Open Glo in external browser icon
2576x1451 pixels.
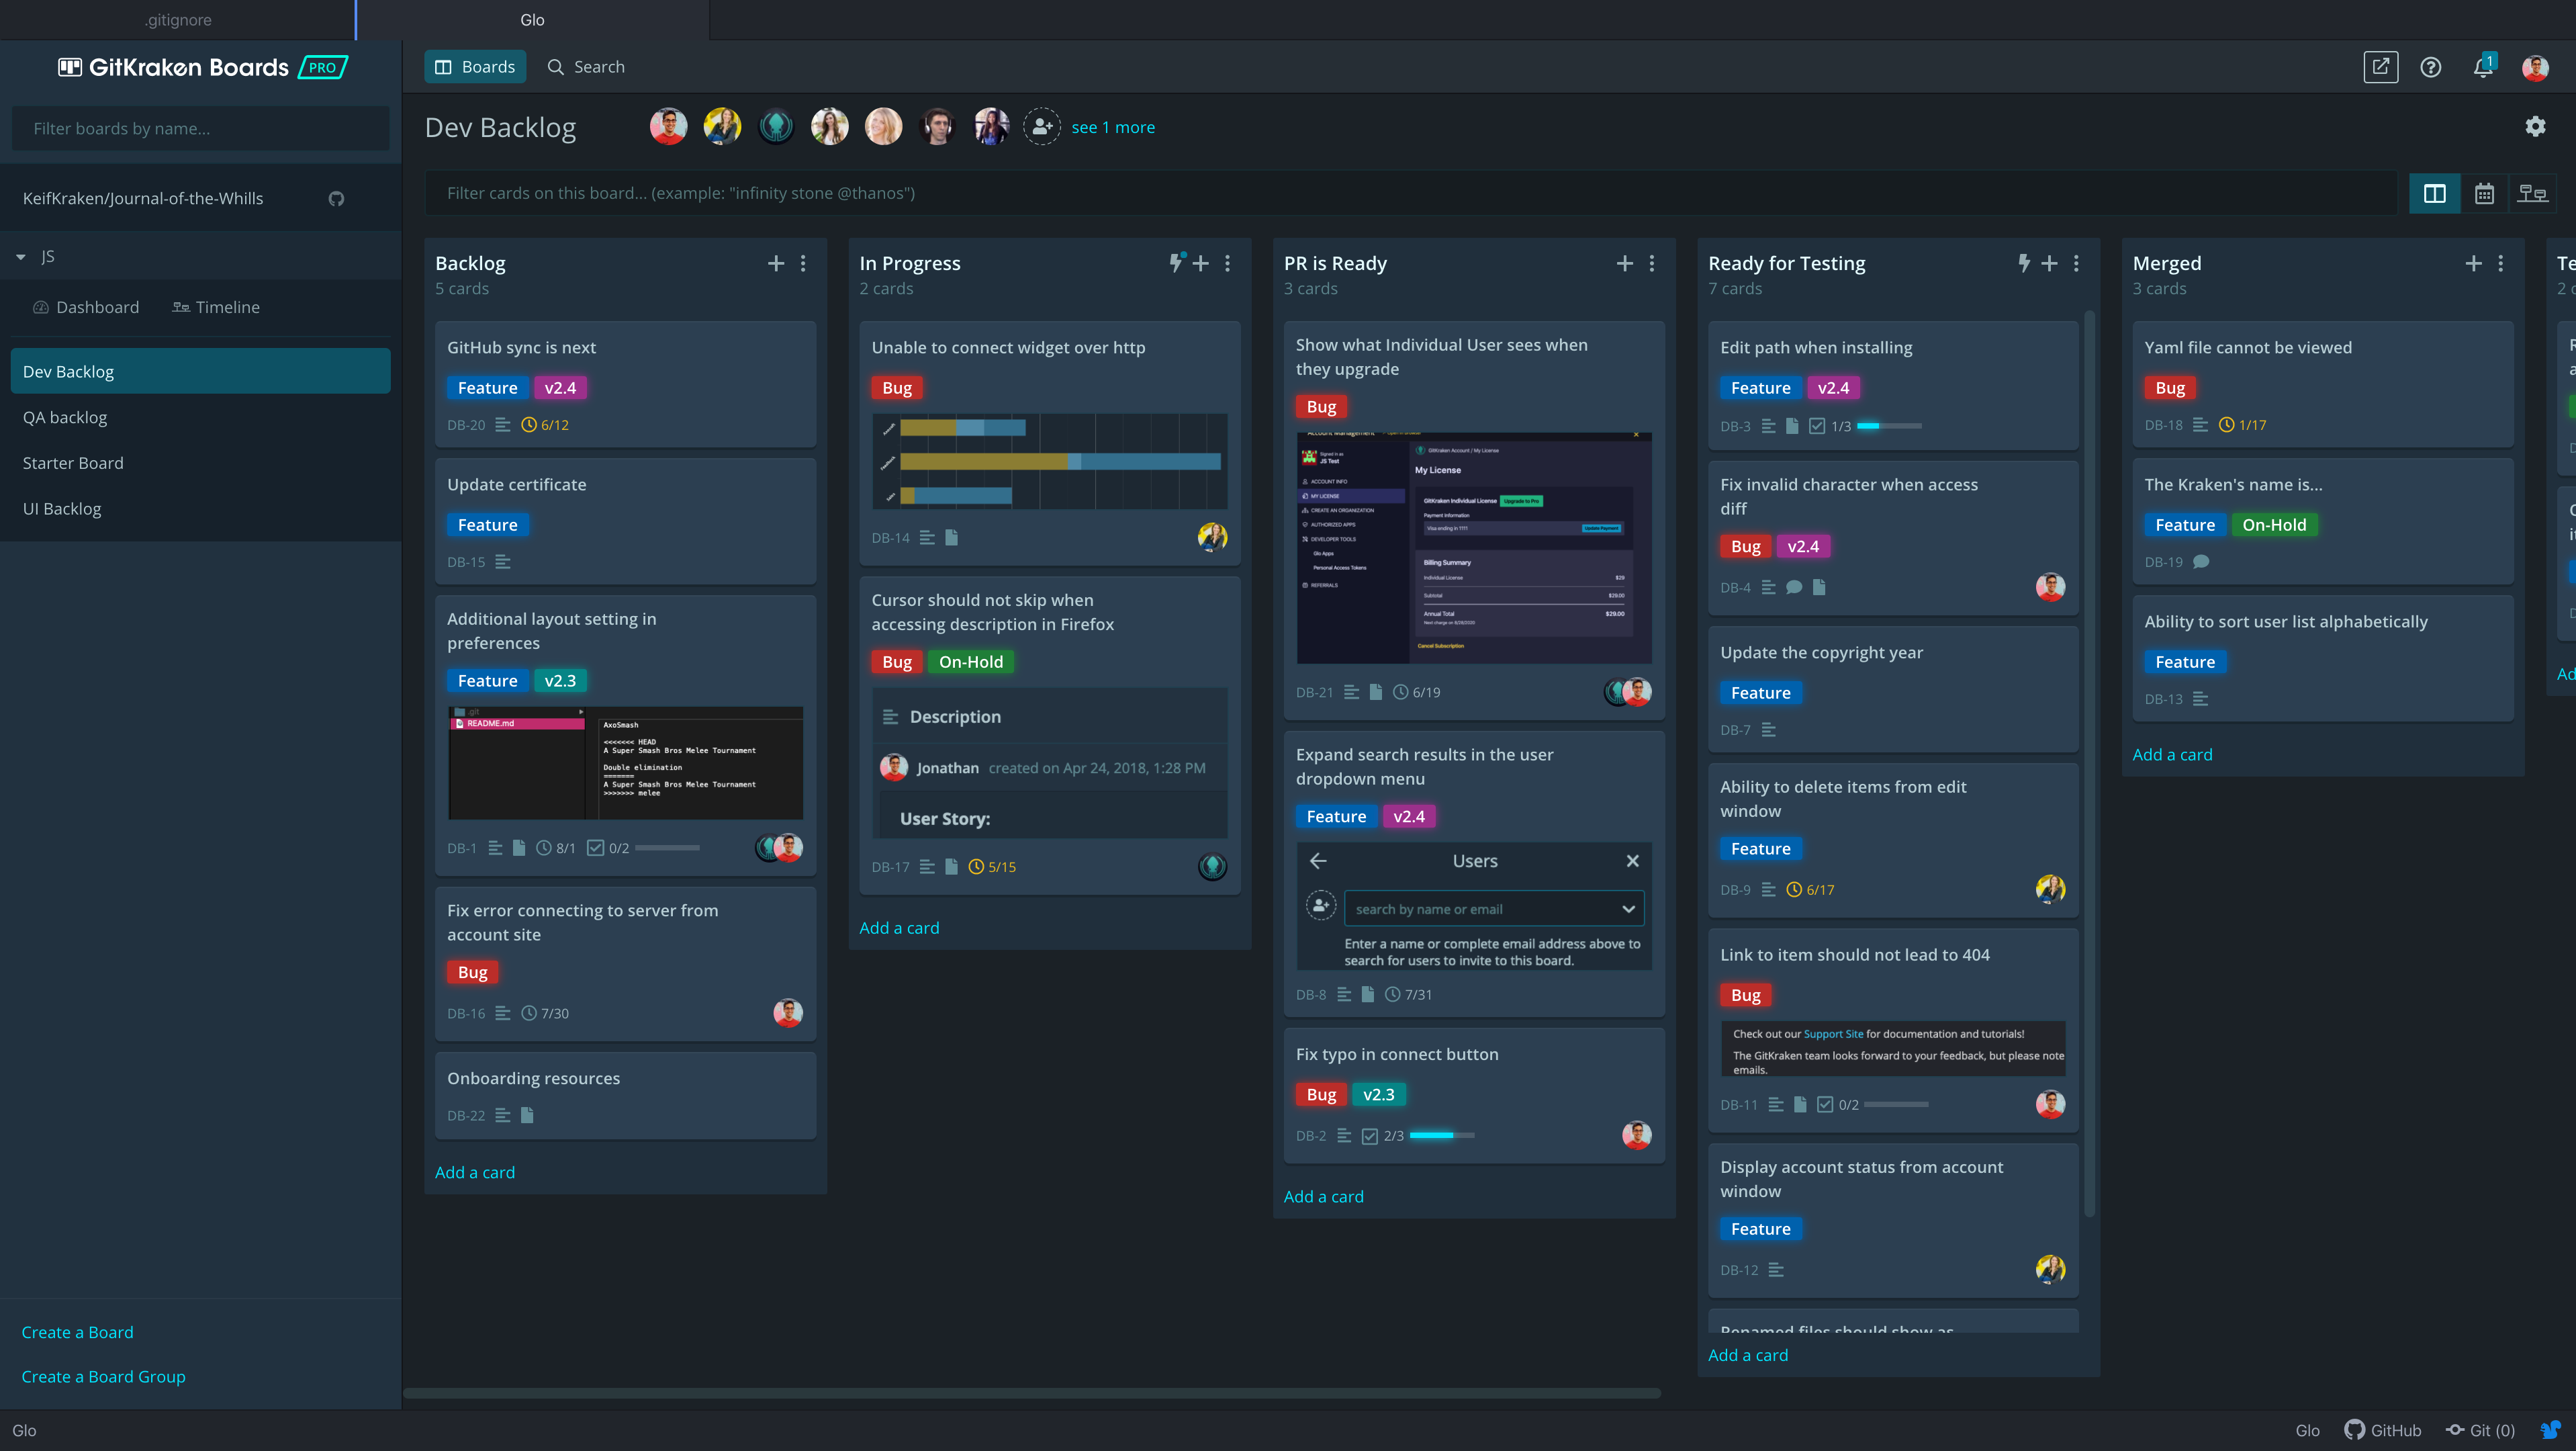(x=2381, y=67)
